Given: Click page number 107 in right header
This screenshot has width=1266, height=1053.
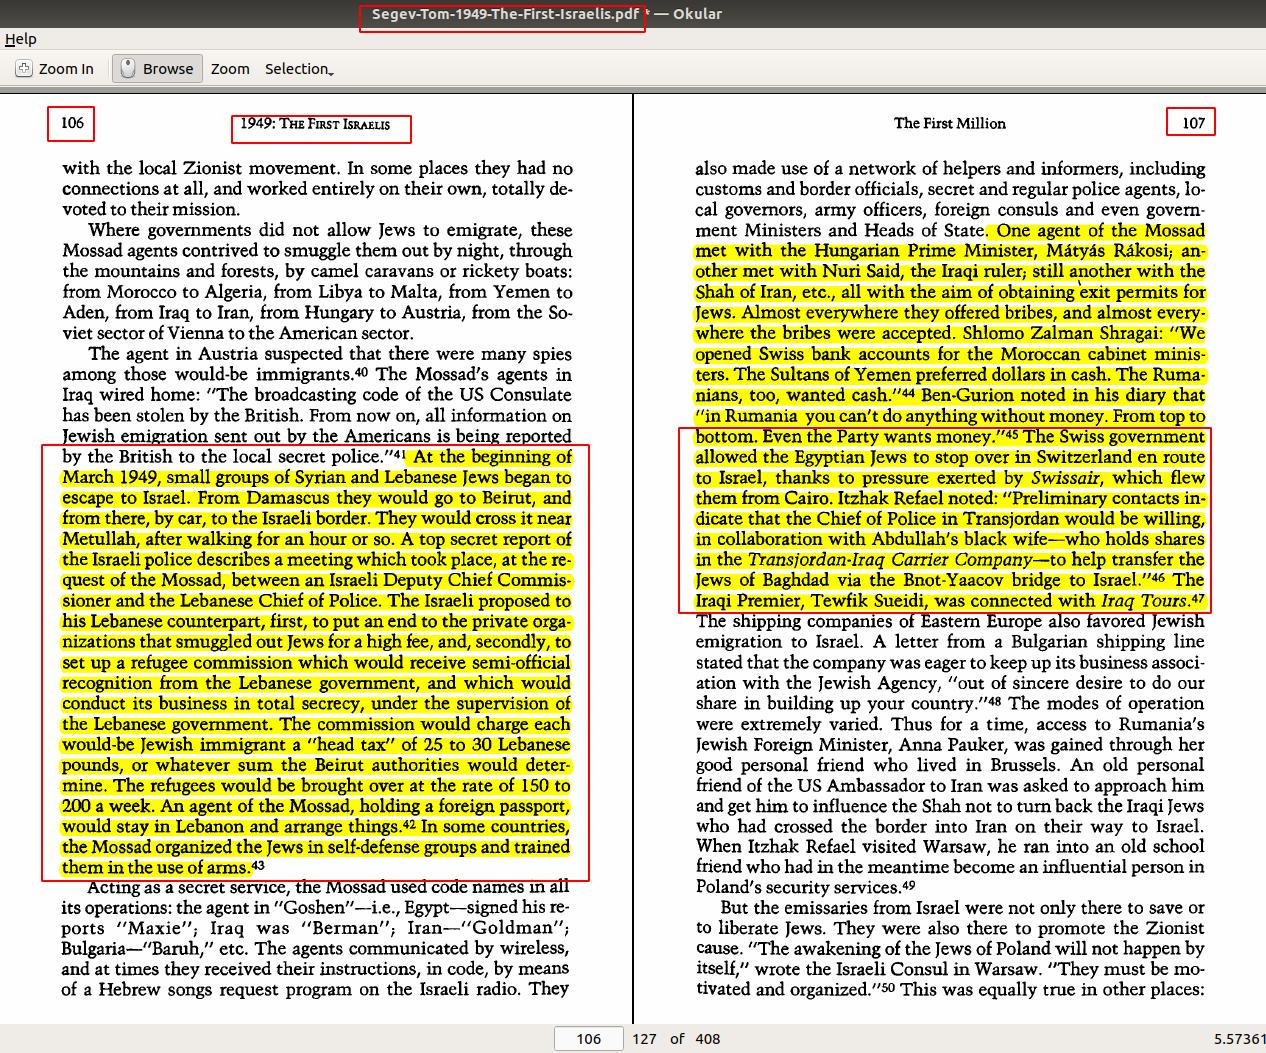Looking at the screenshot, I should click(x=1193, y=123).
